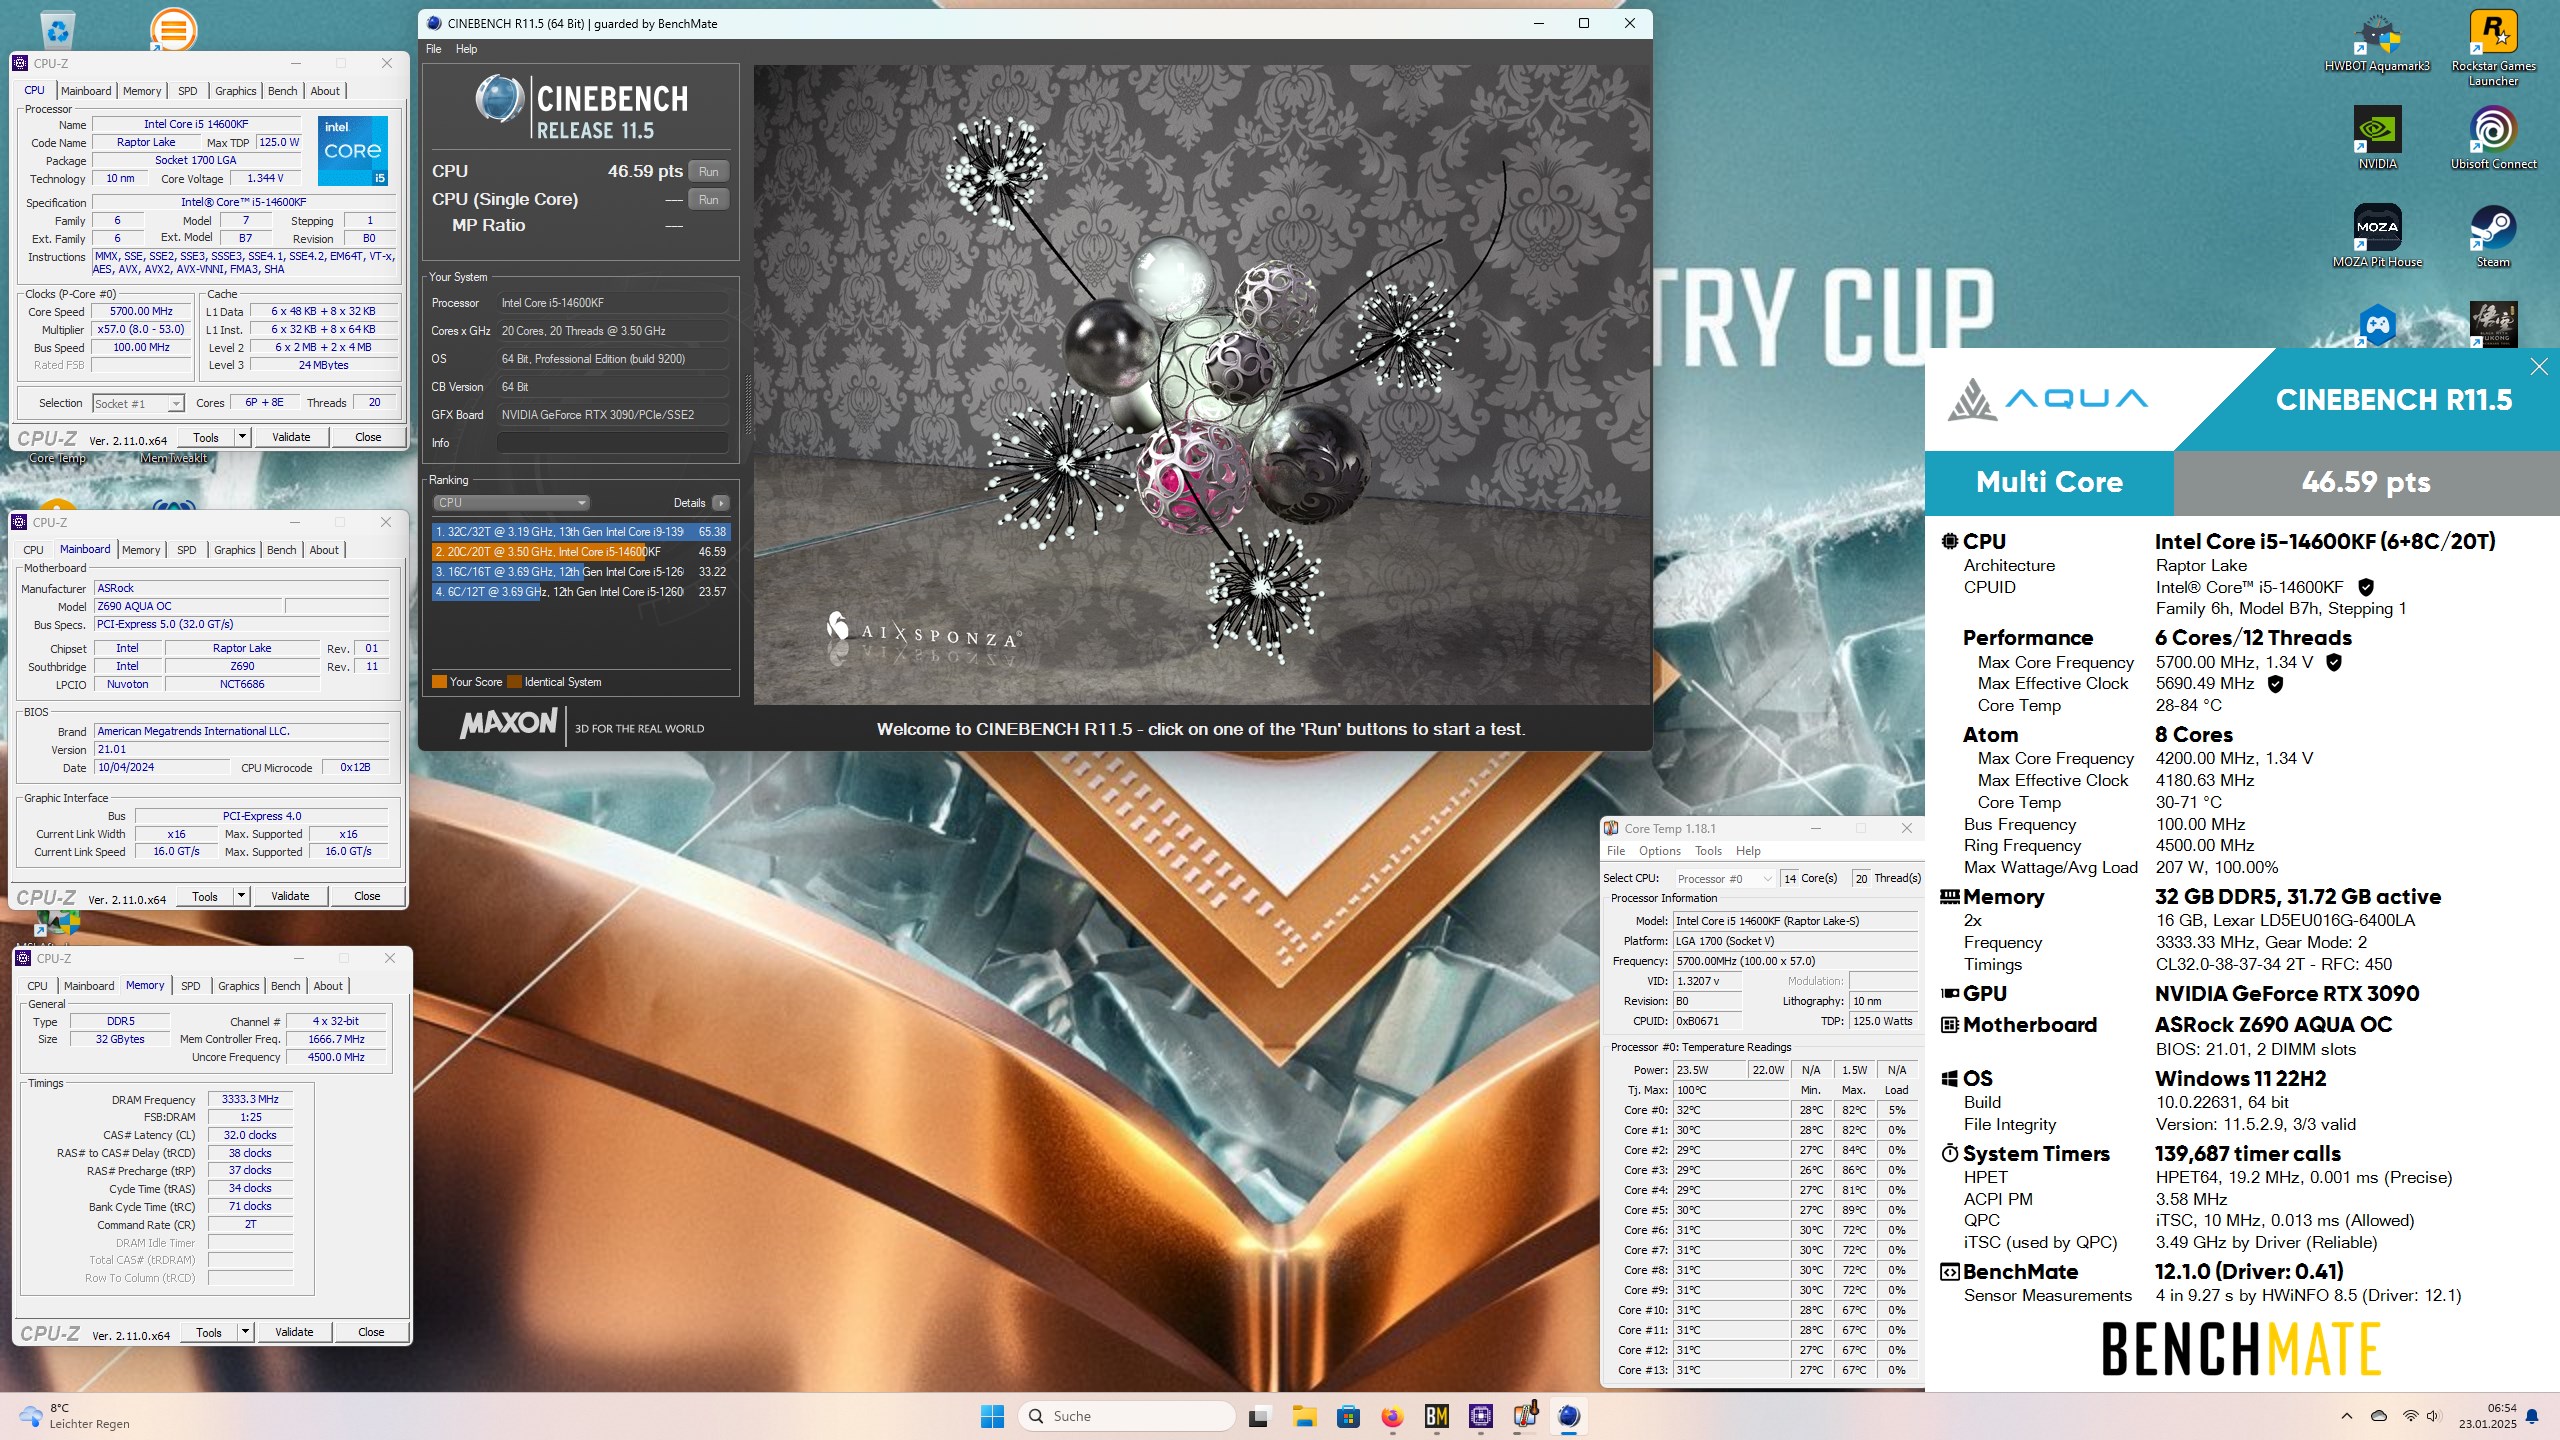Image resolution: width=2560 pixels, height=1440 pixels.
Task: Click Close in the CPU-Z Mainboard window
Action: [x=367, y=896]
